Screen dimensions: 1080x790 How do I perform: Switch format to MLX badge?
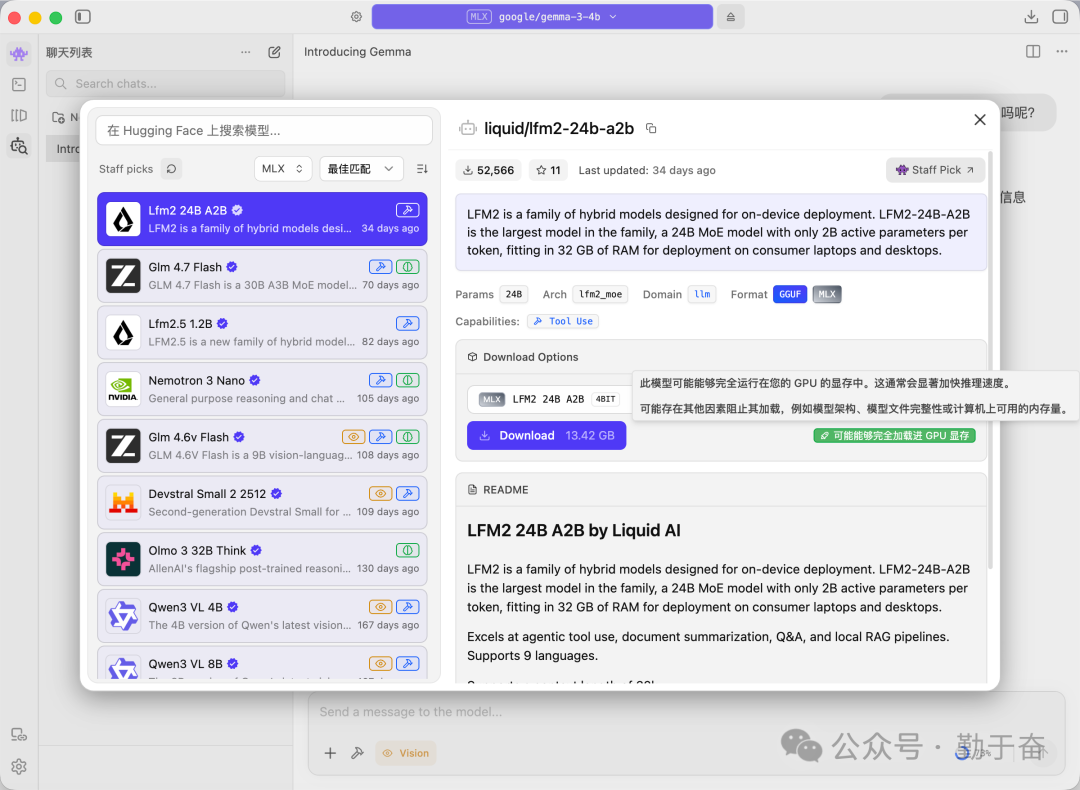click(827, 294)
